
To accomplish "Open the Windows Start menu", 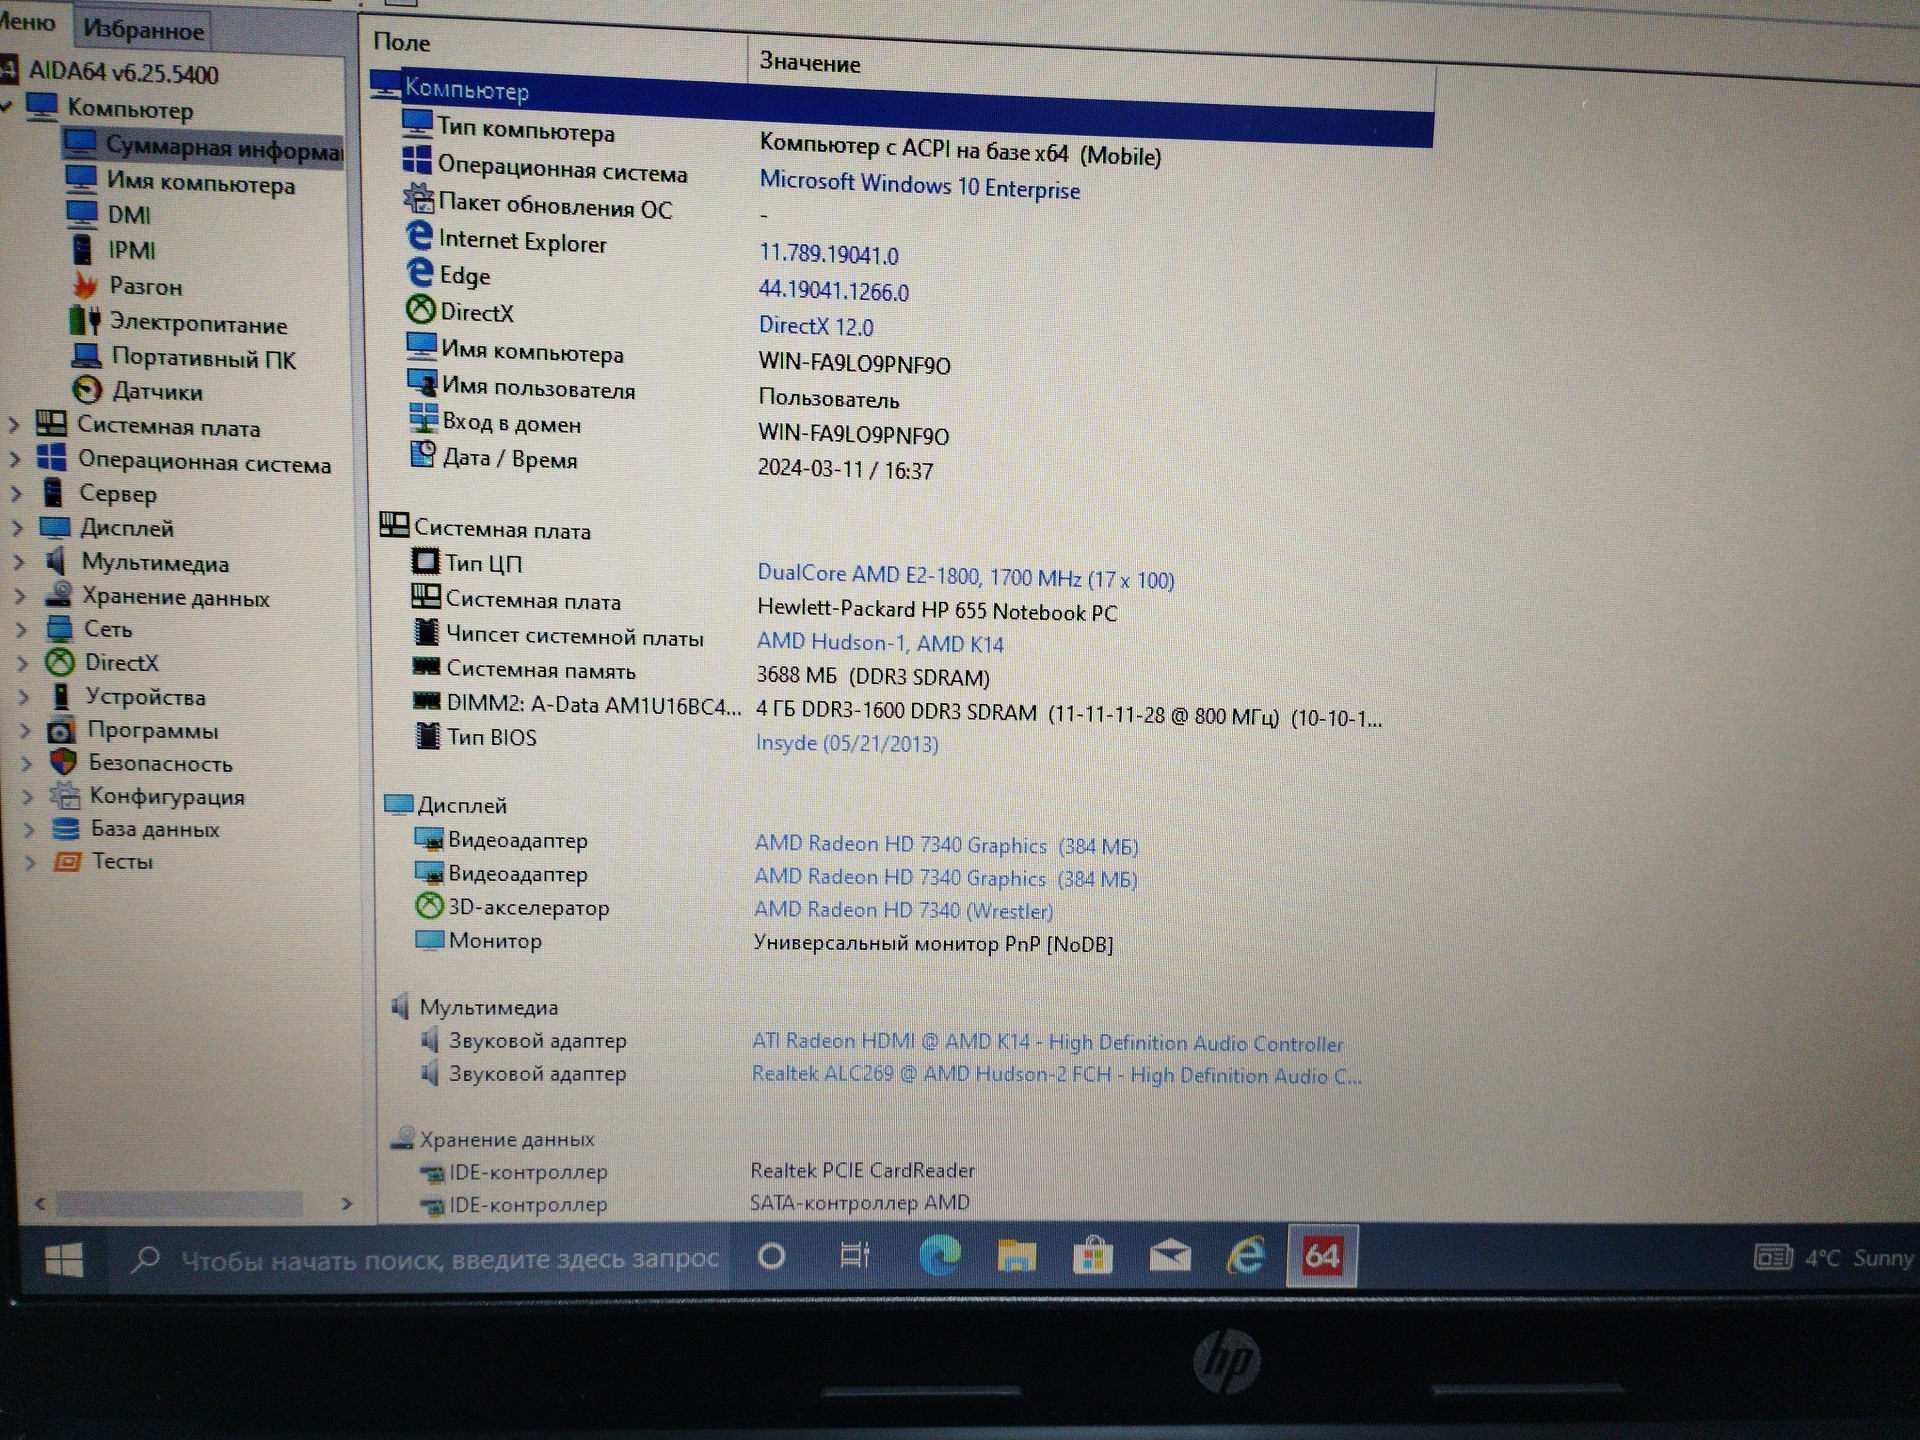I will tap(64, 1260).
